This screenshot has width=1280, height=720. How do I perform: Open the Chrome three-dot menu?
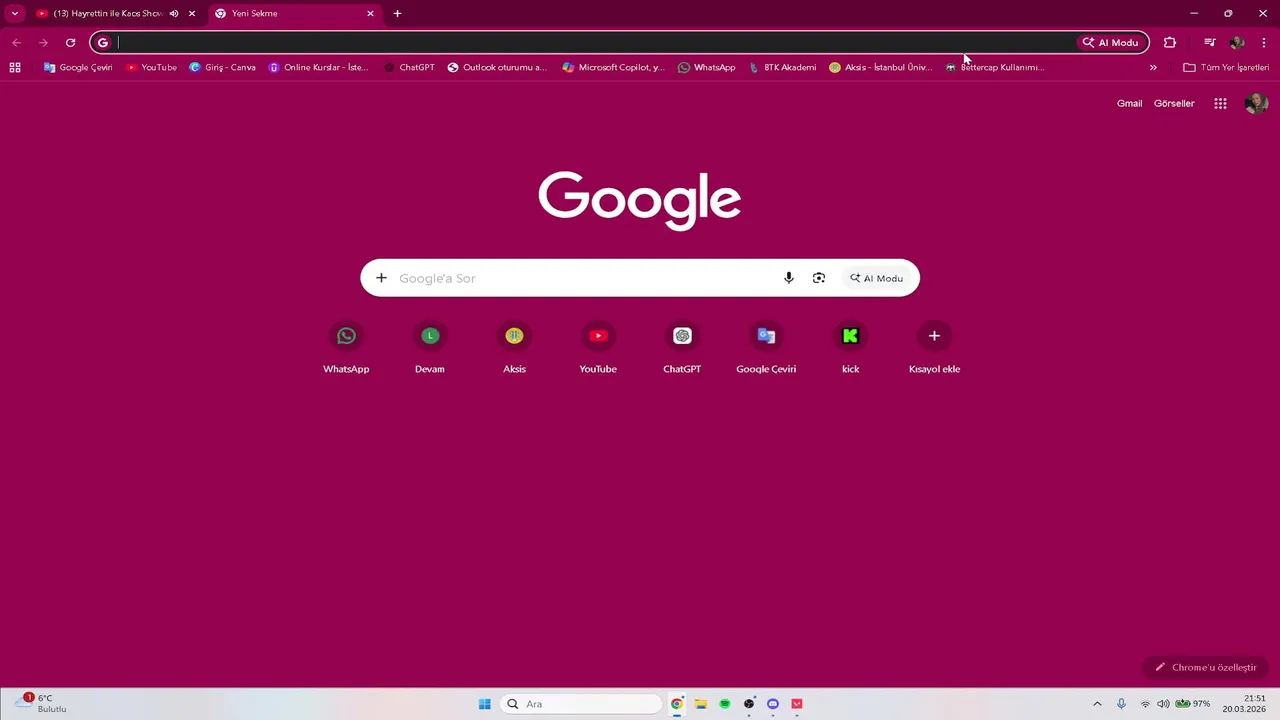1264,42
